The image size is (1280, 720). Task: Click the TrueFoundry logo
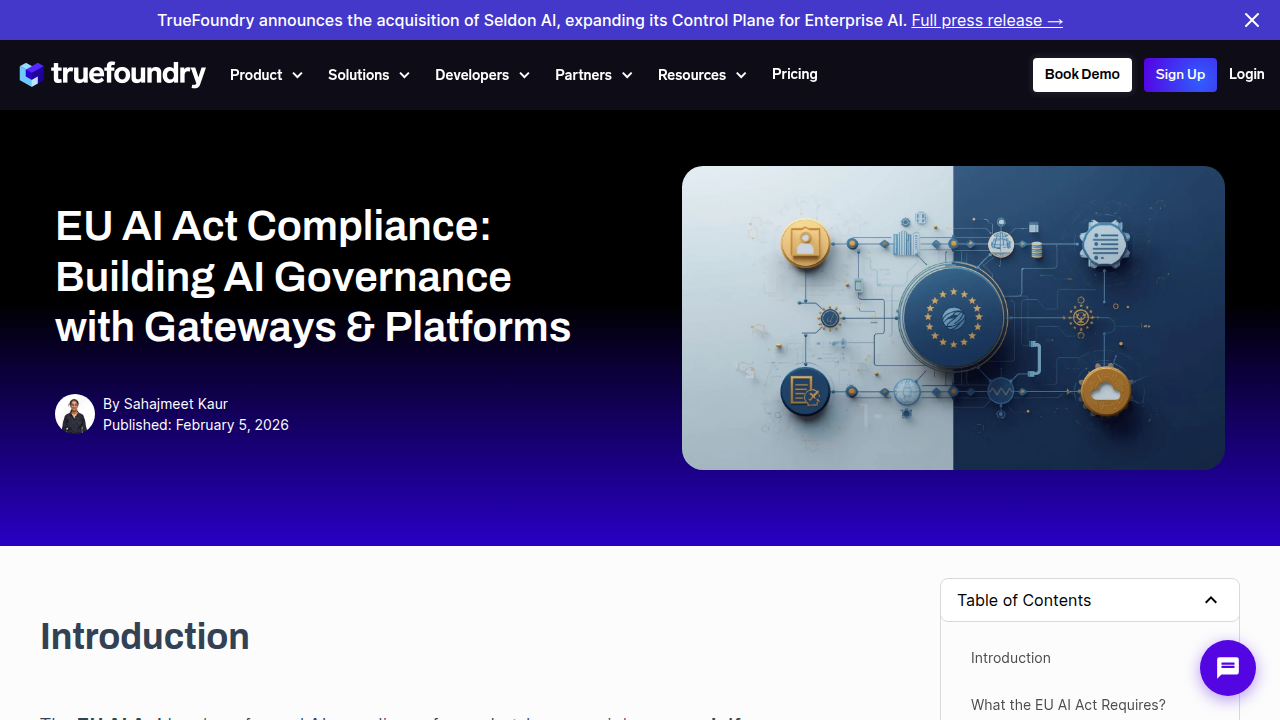coord(112,74)
